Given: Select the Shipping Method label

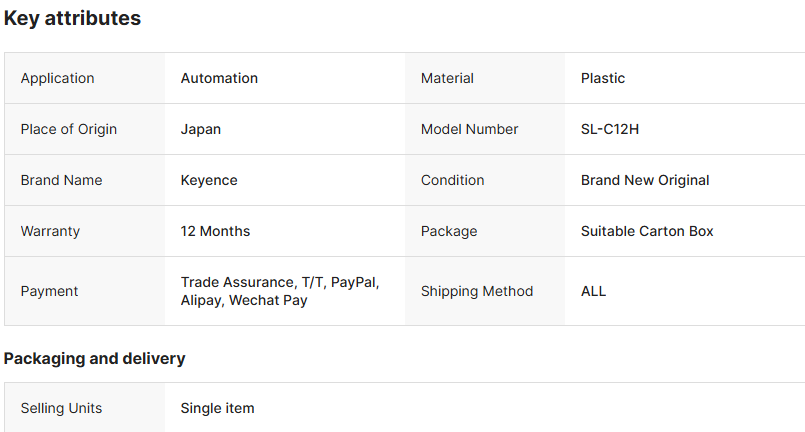Looking at the screenshot, I should pyautogui.click(x=477, y=291).
